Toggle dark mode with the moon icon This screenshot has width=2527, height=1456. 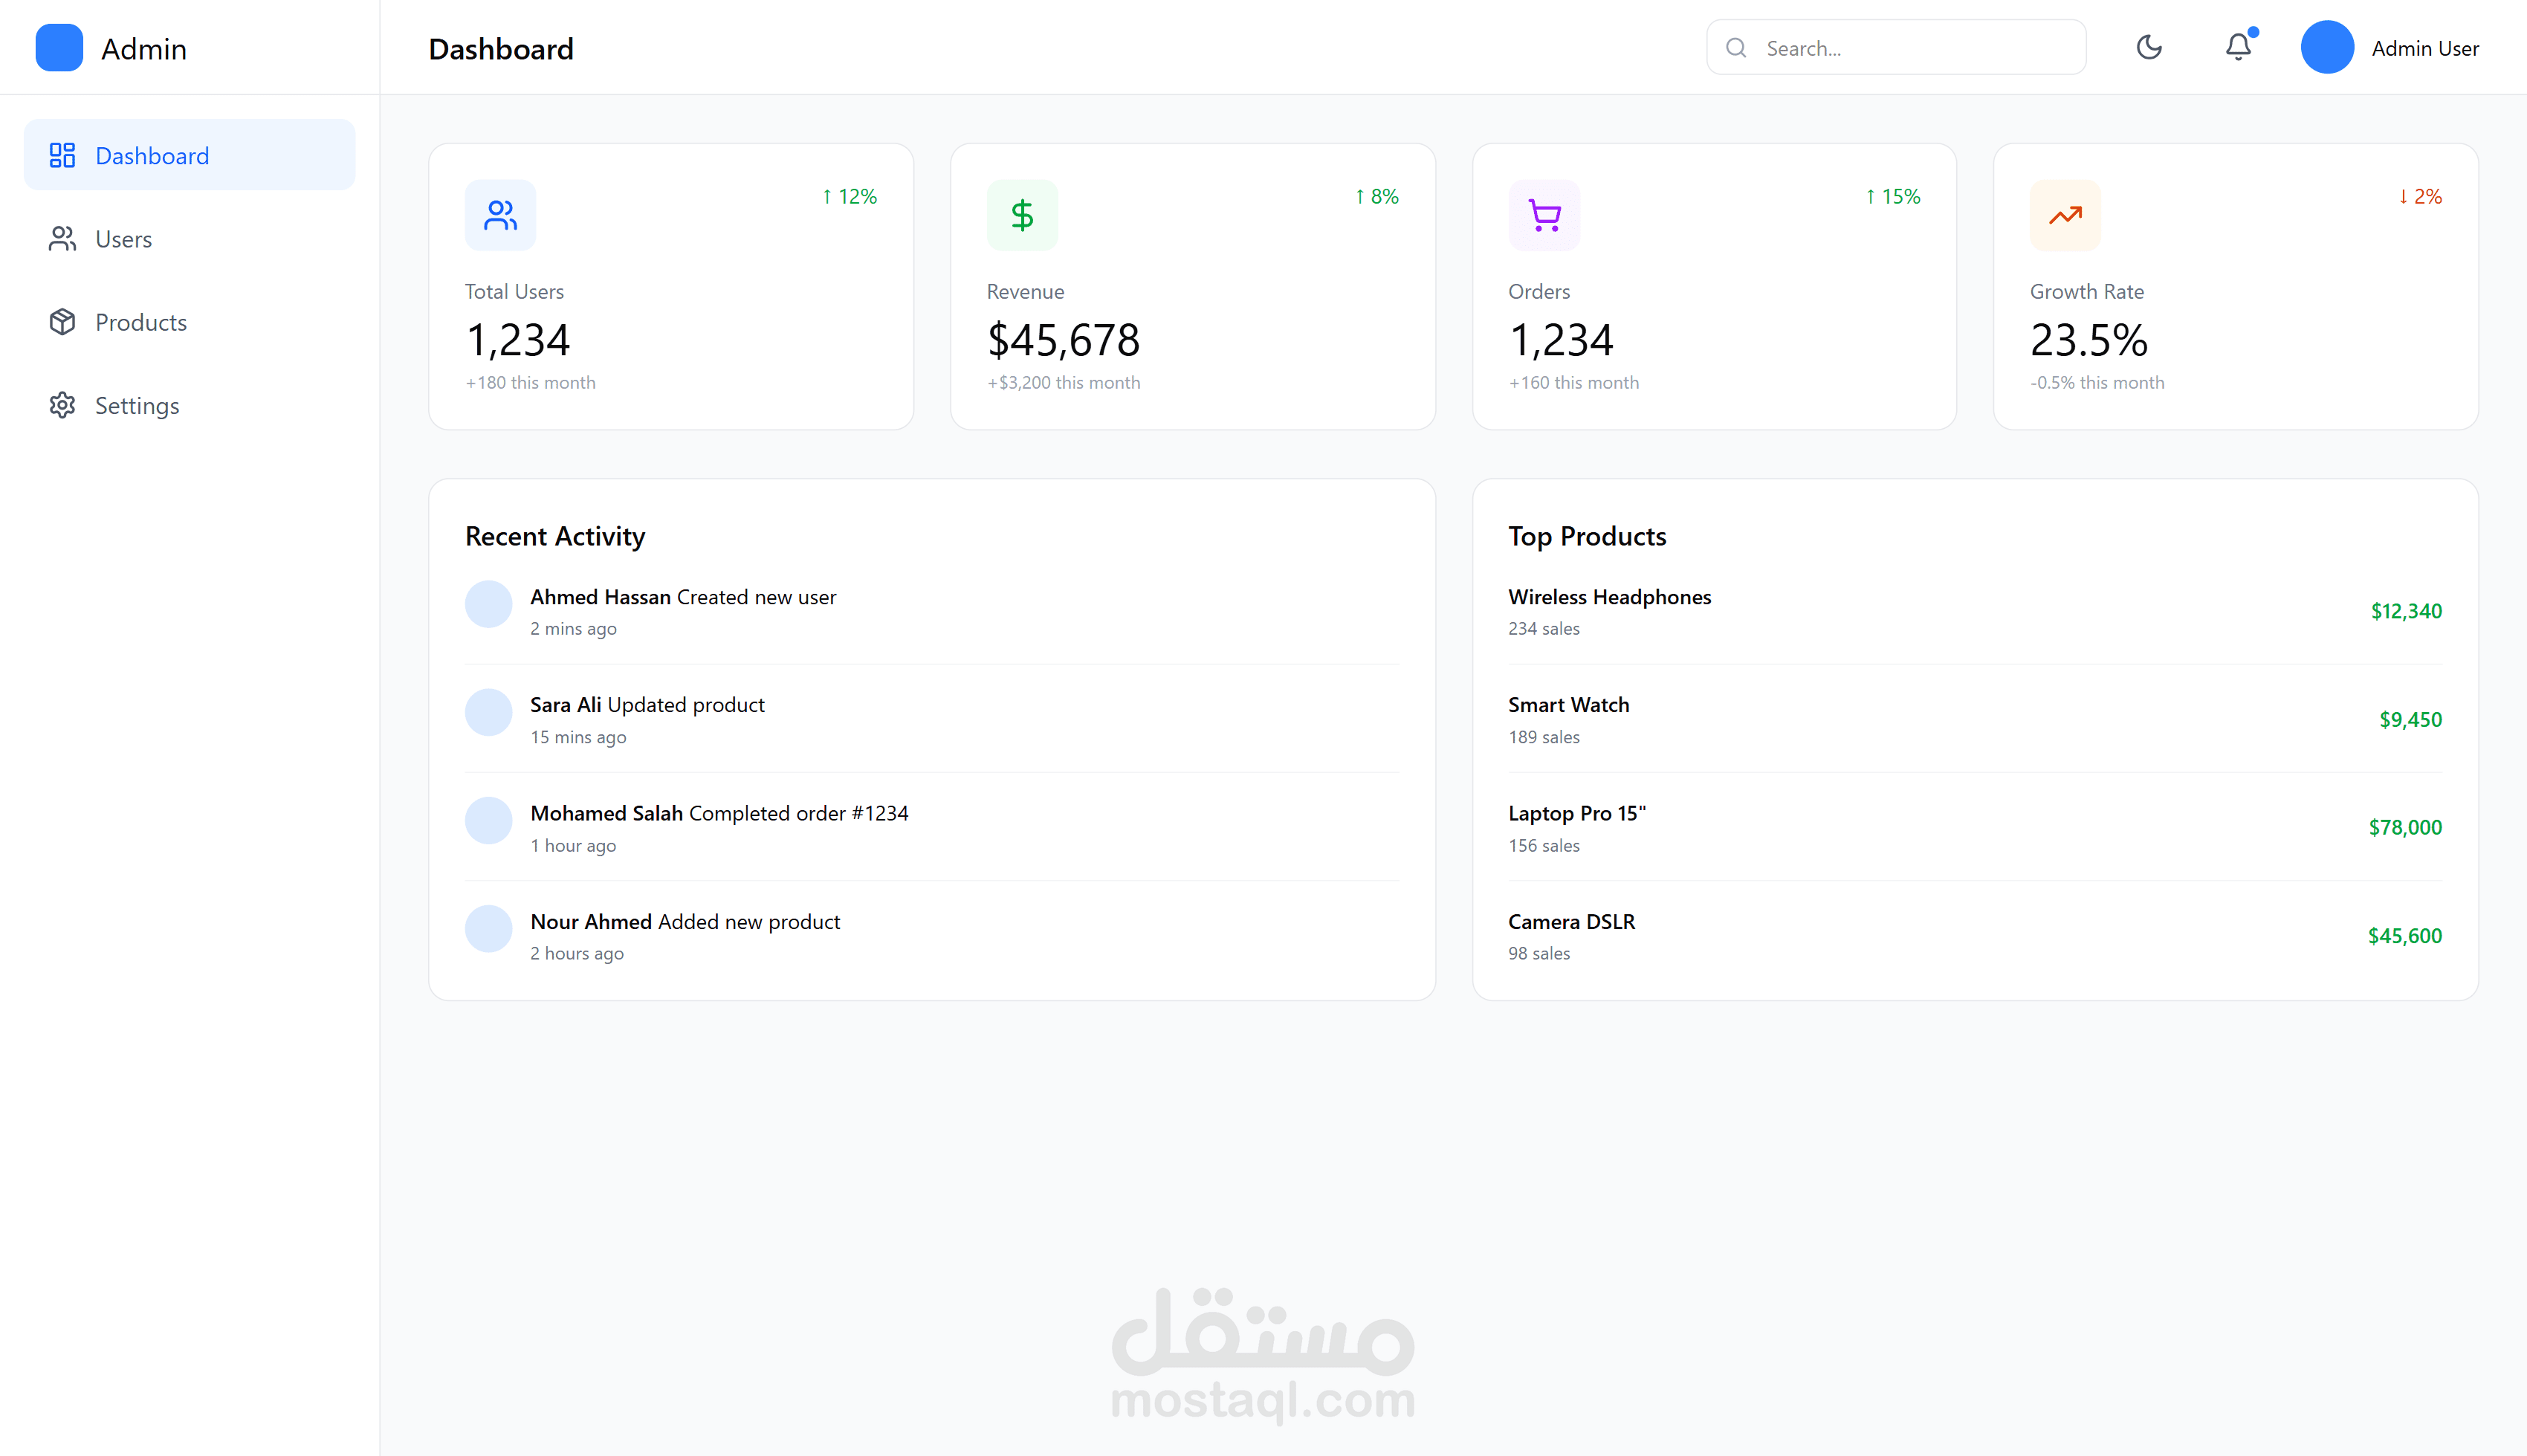[2148, 47]
